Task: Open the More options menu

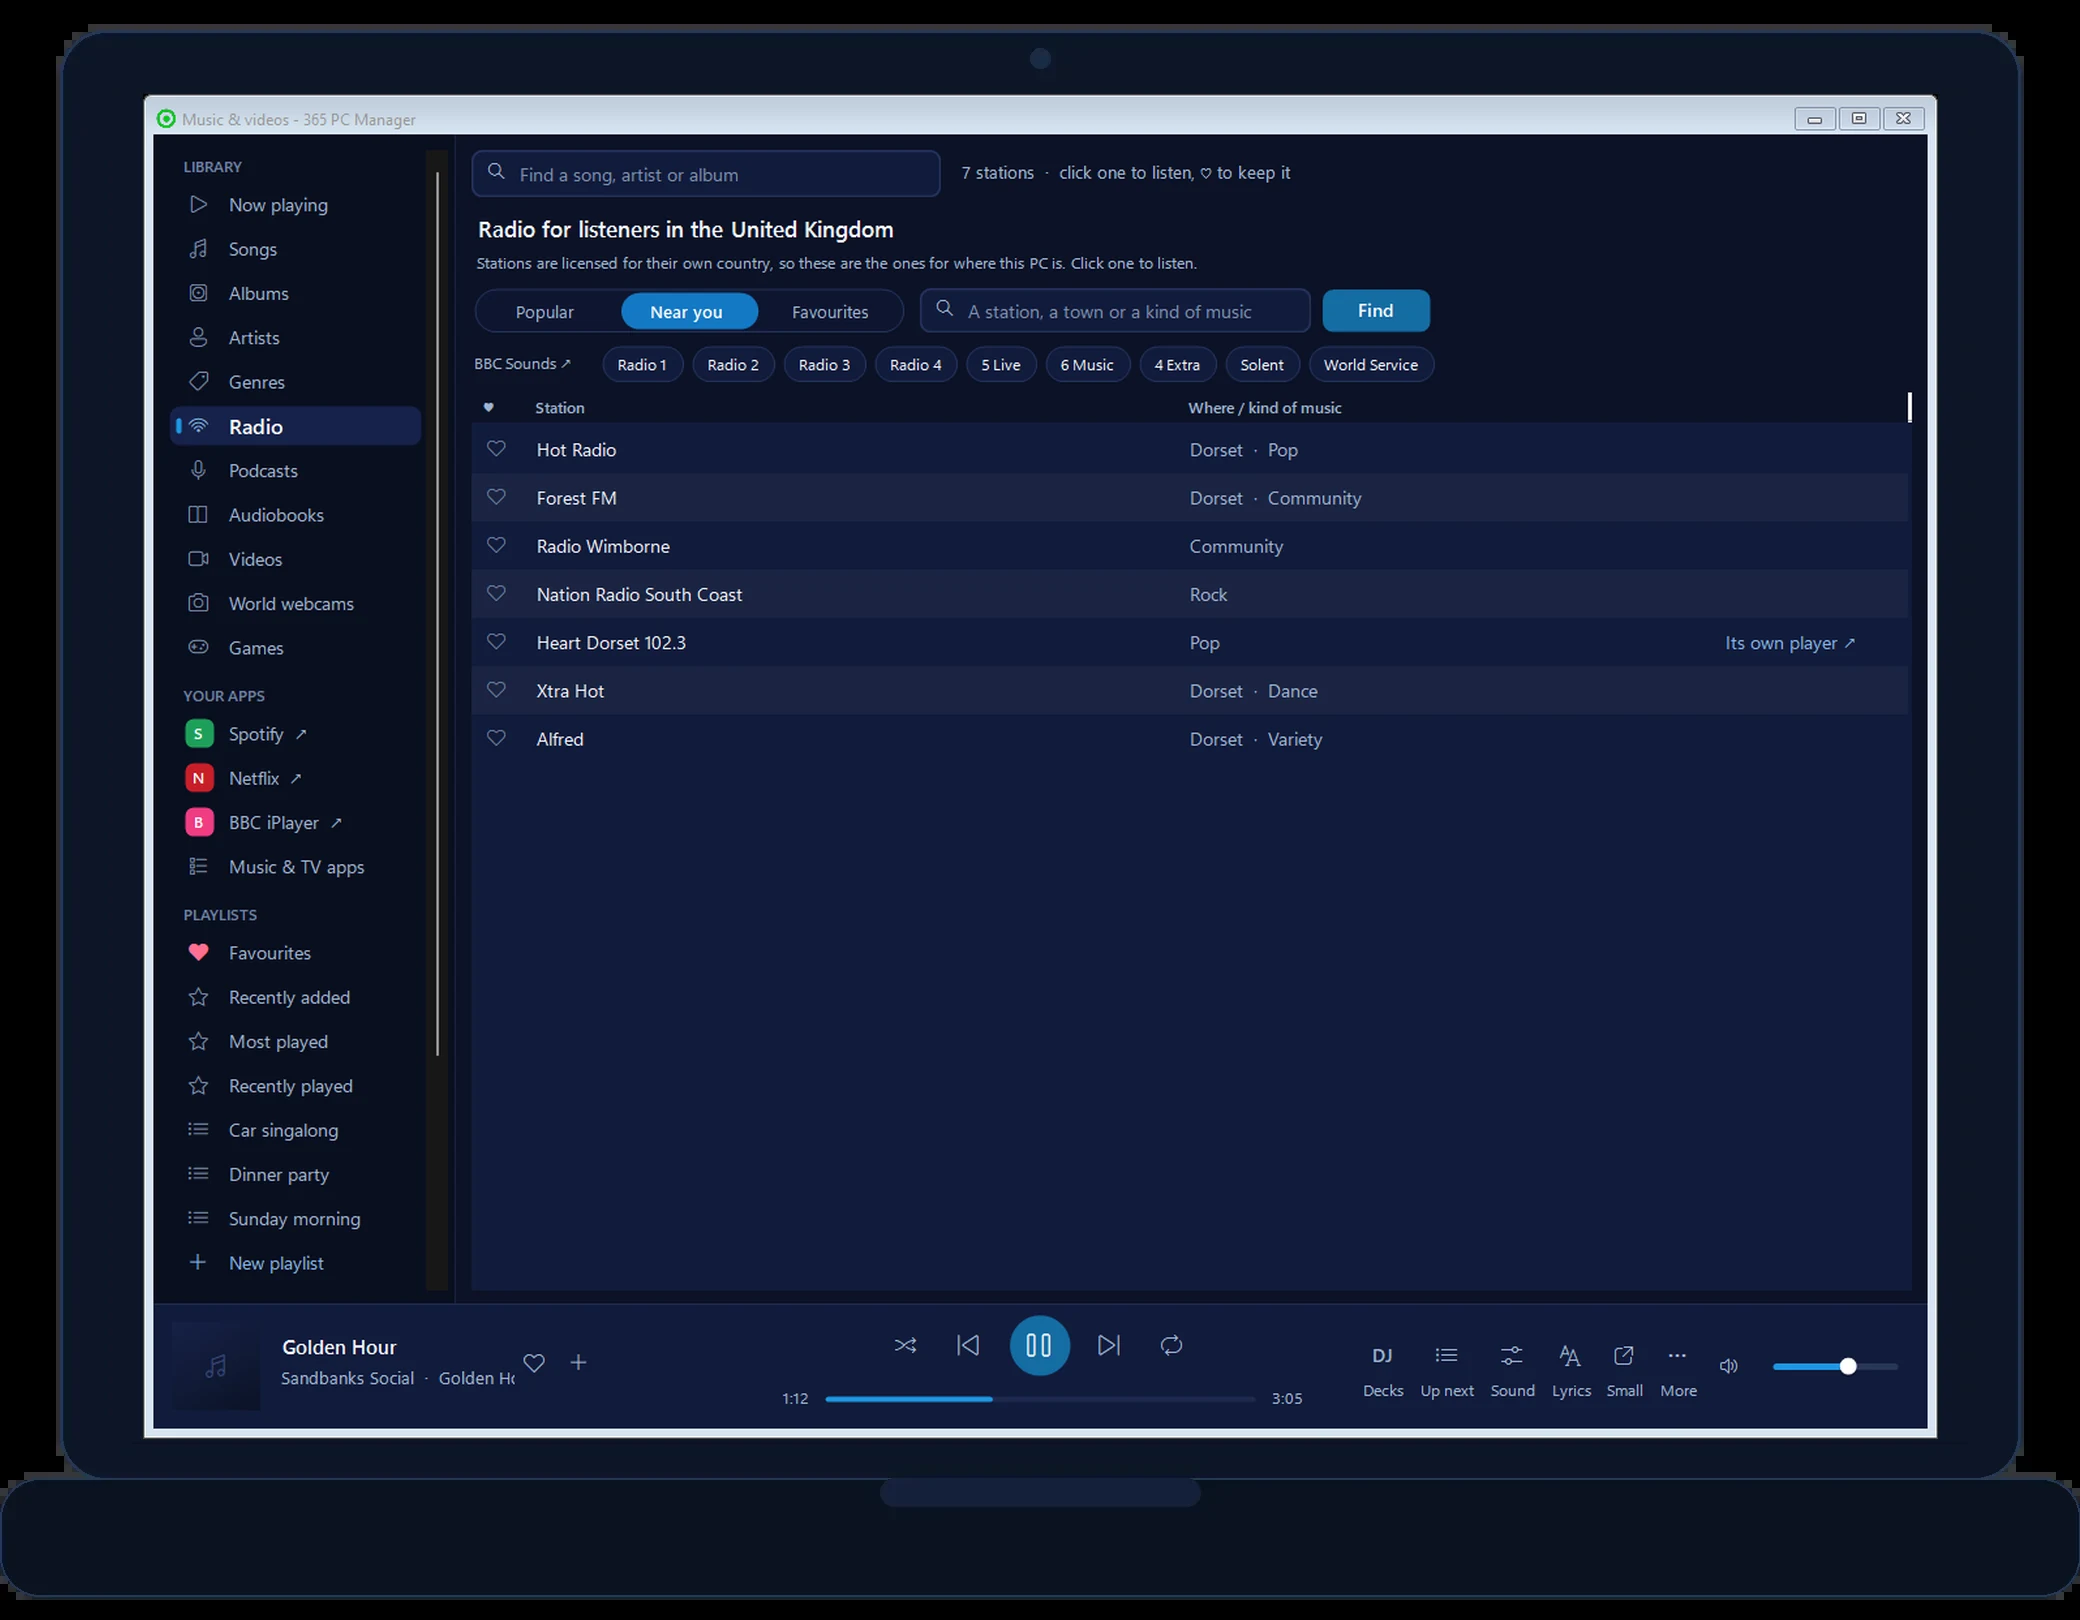Action: click(1678, 1370)
